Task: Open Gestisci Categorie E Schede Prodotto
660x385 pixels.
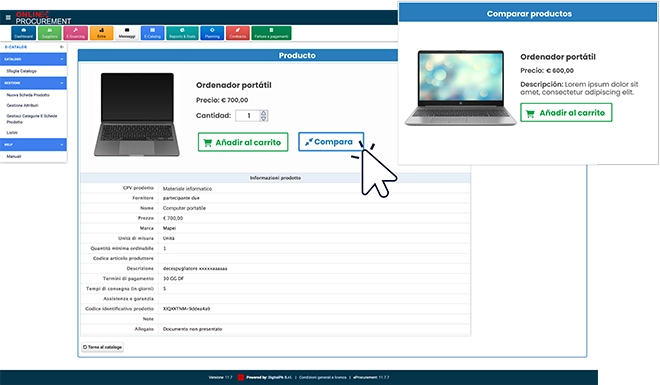Action: (32, 119)
